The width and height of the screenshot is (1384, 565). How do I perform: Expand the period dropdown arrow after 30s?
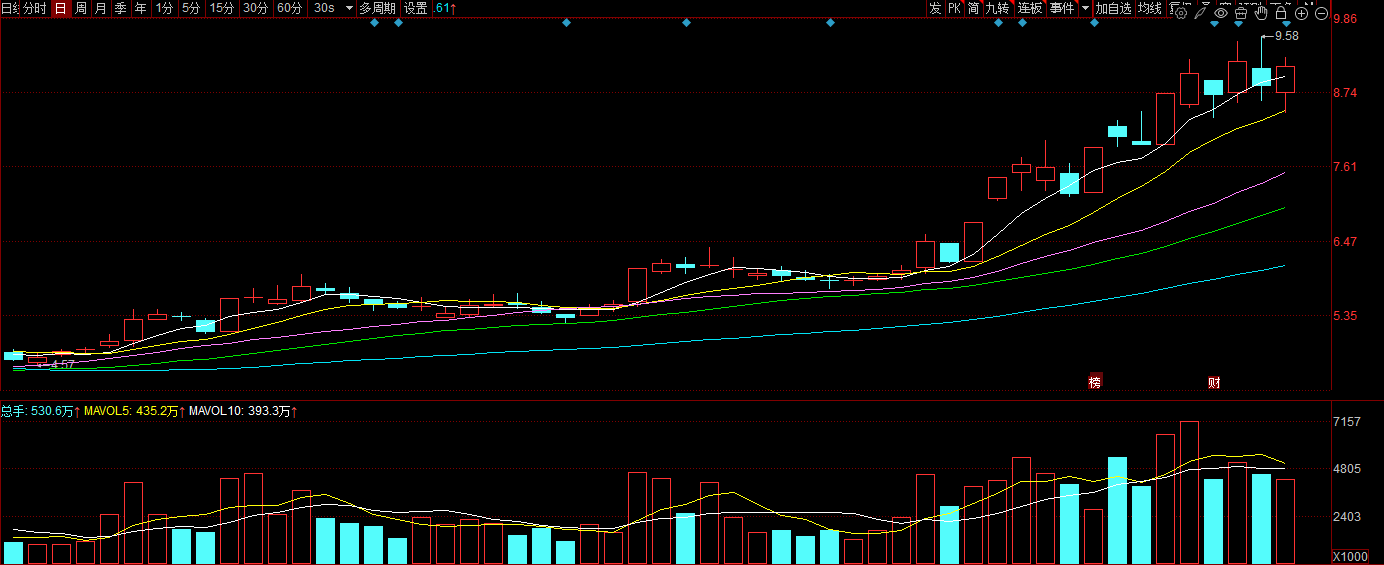tap(348, 8)
